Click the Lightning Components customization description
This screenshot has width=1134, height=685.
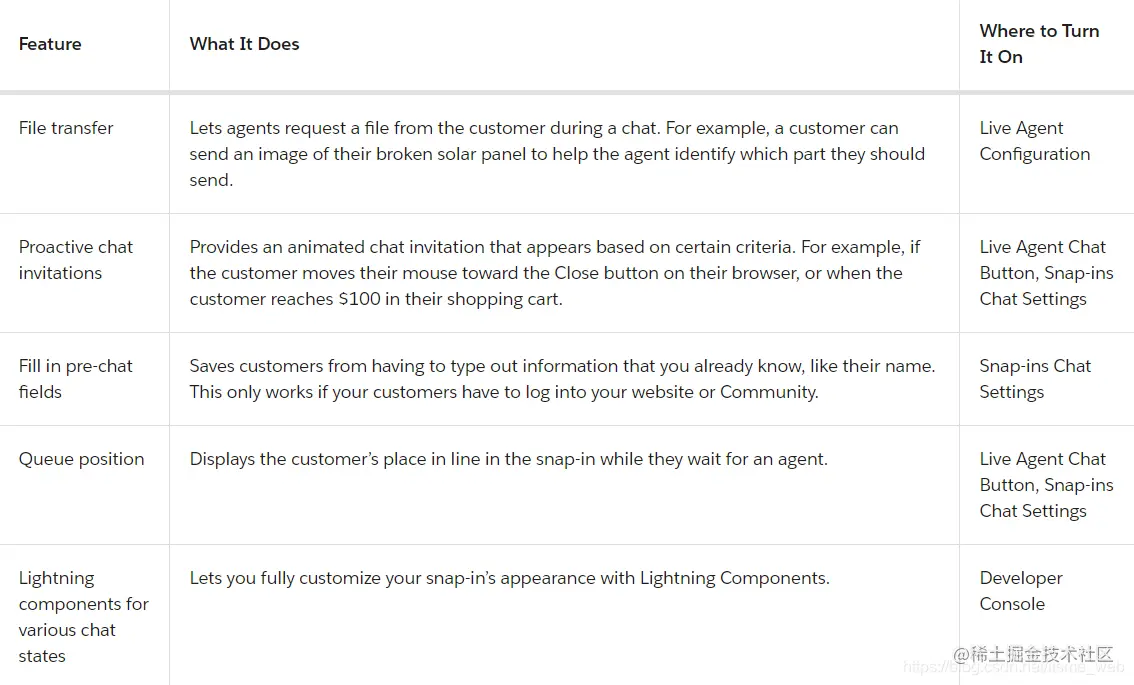[509, 578]
